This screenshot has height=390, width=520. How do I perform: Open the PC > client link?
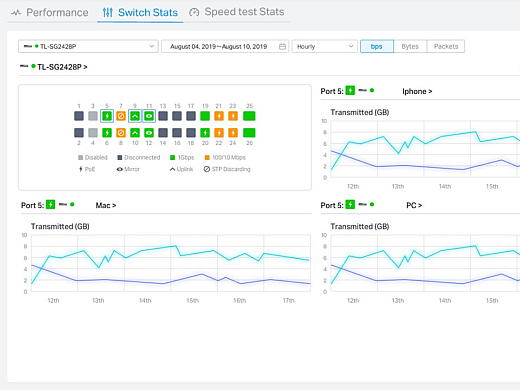[x=414, y=205]
